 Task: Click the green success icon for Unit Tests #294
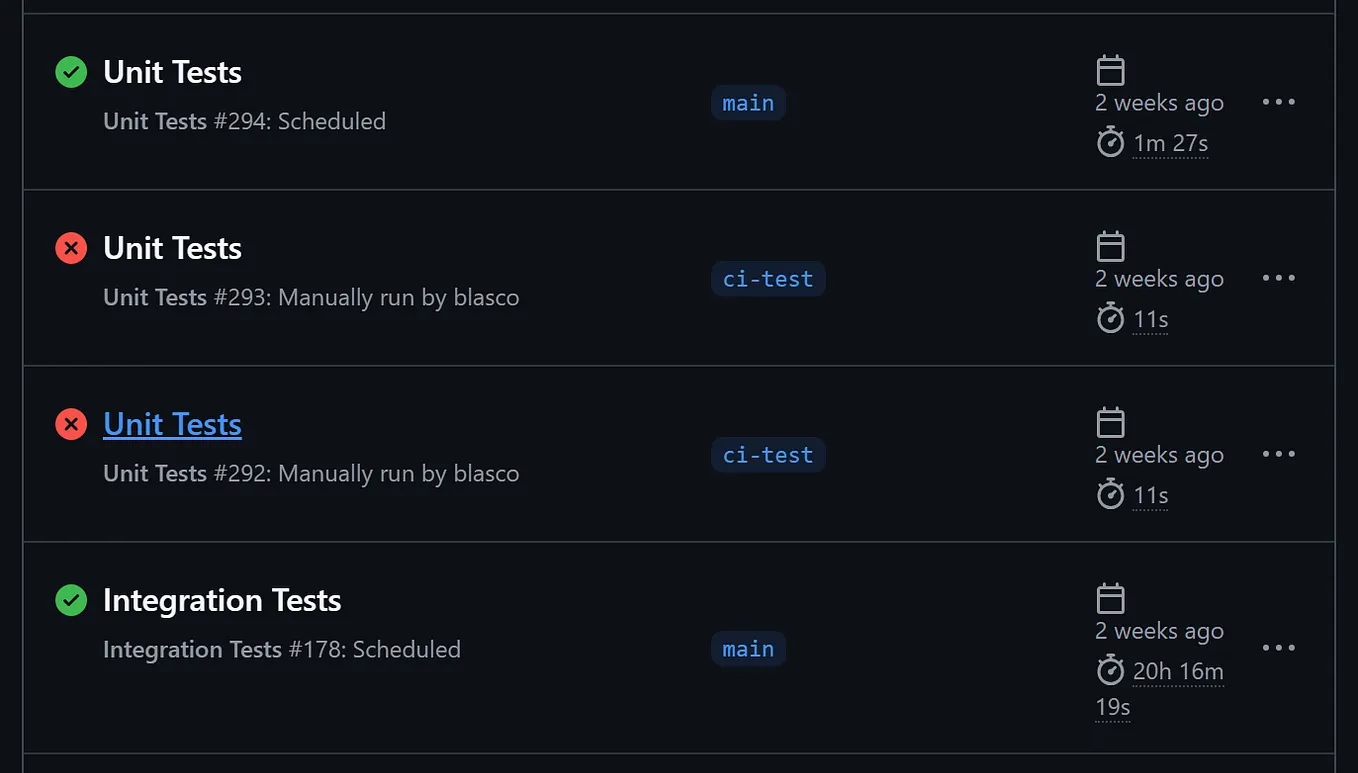(x=70, y=71)
